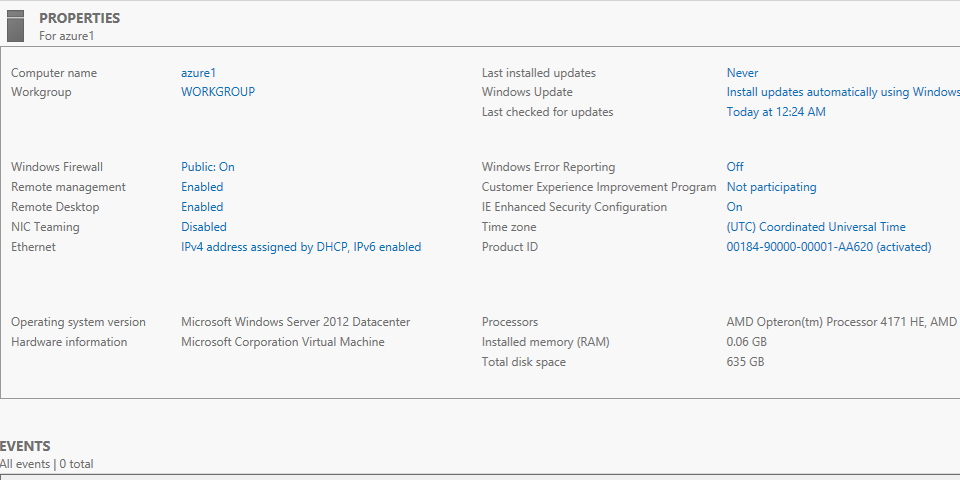Click the 'Time zone' label
Viewport: 960px width, 480px height.
(x=509, y=227)
